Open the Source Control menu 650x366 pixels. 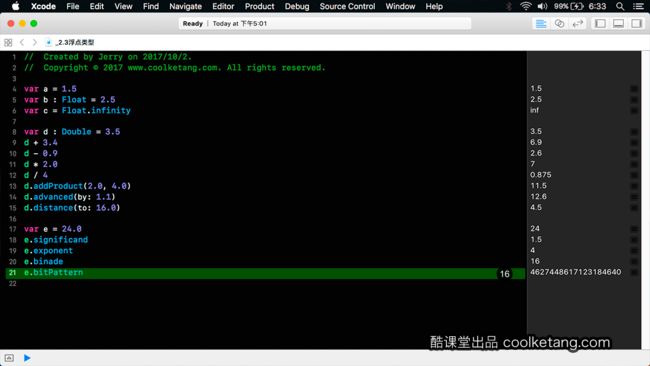click(347, 6)
